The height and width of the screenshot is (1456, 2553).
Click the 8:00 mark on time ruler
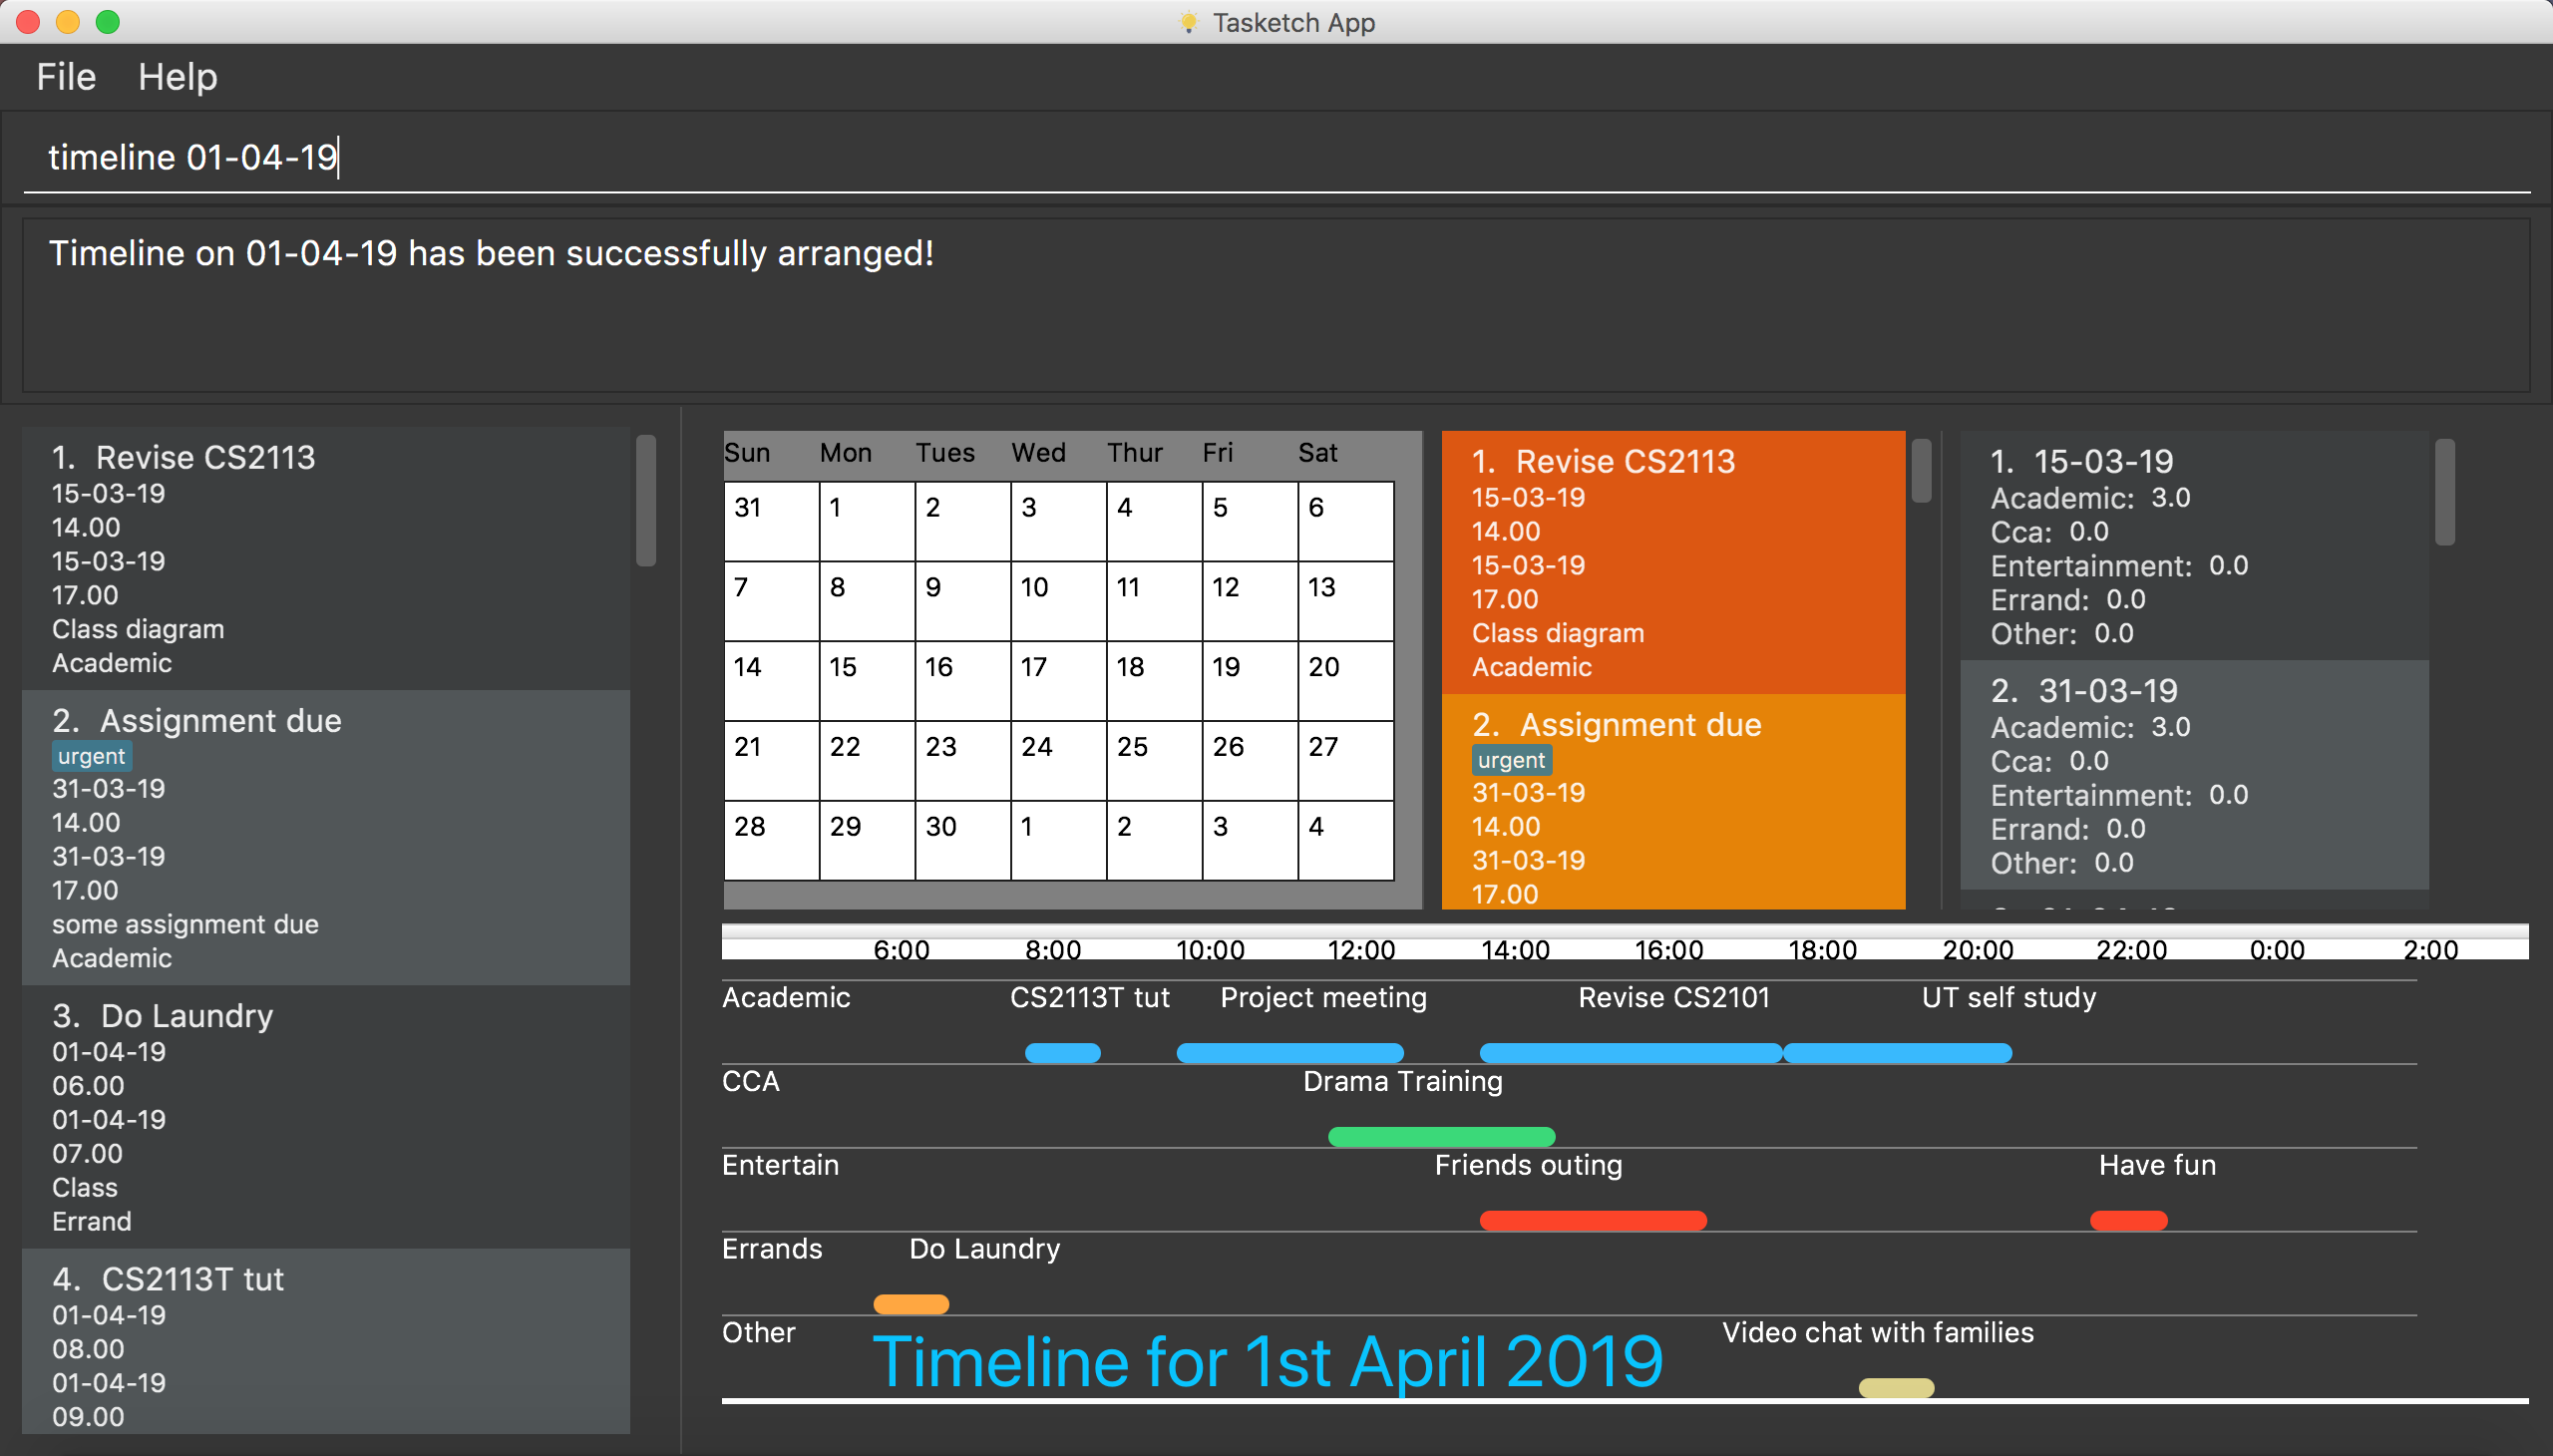pos(1053,949)
